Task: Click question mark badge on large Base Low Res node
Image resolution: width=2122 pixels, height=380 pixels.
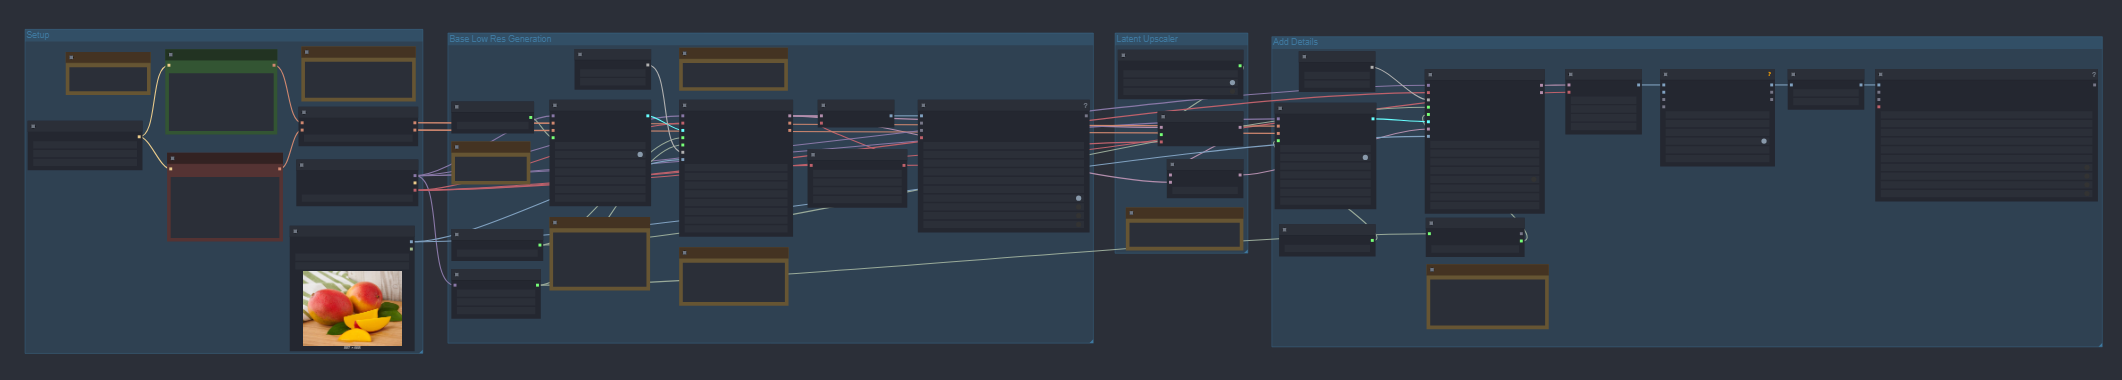Action: (1085, 105)
